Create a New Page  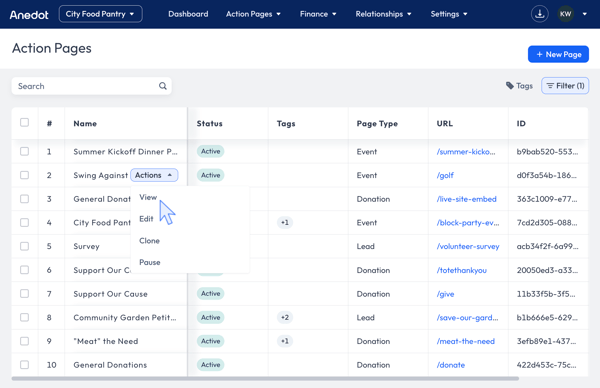(558, 54)
